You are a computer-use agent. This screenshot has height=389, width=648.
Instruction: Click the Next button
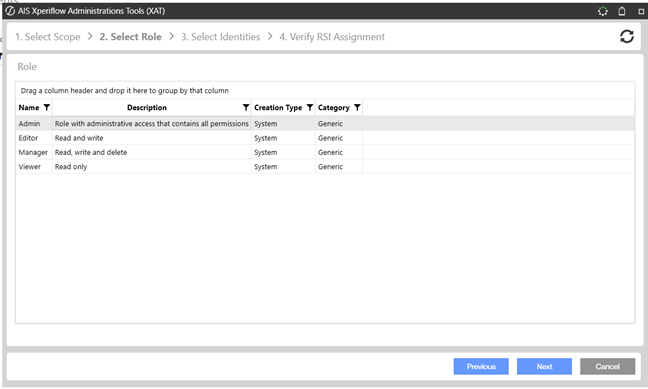(x=544, y=366)
